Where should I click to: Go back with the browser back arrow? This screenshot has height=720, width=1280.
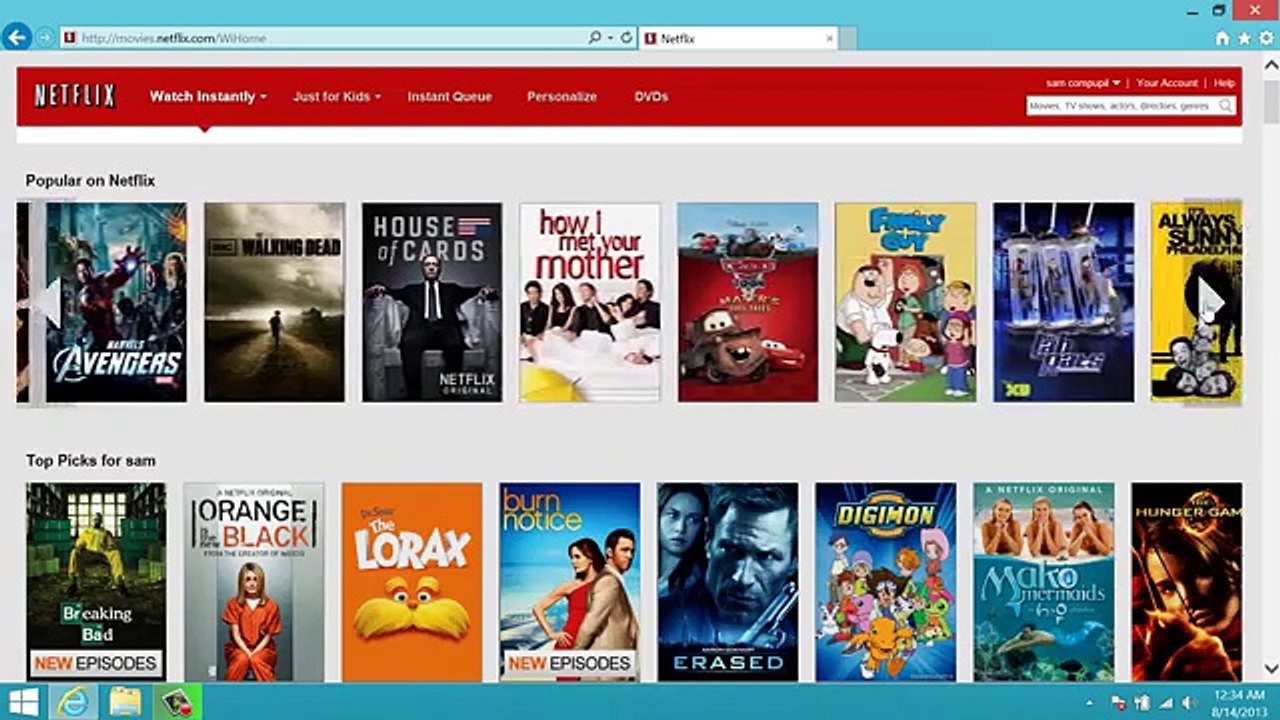pyautogui.click(x=17, y=38)
